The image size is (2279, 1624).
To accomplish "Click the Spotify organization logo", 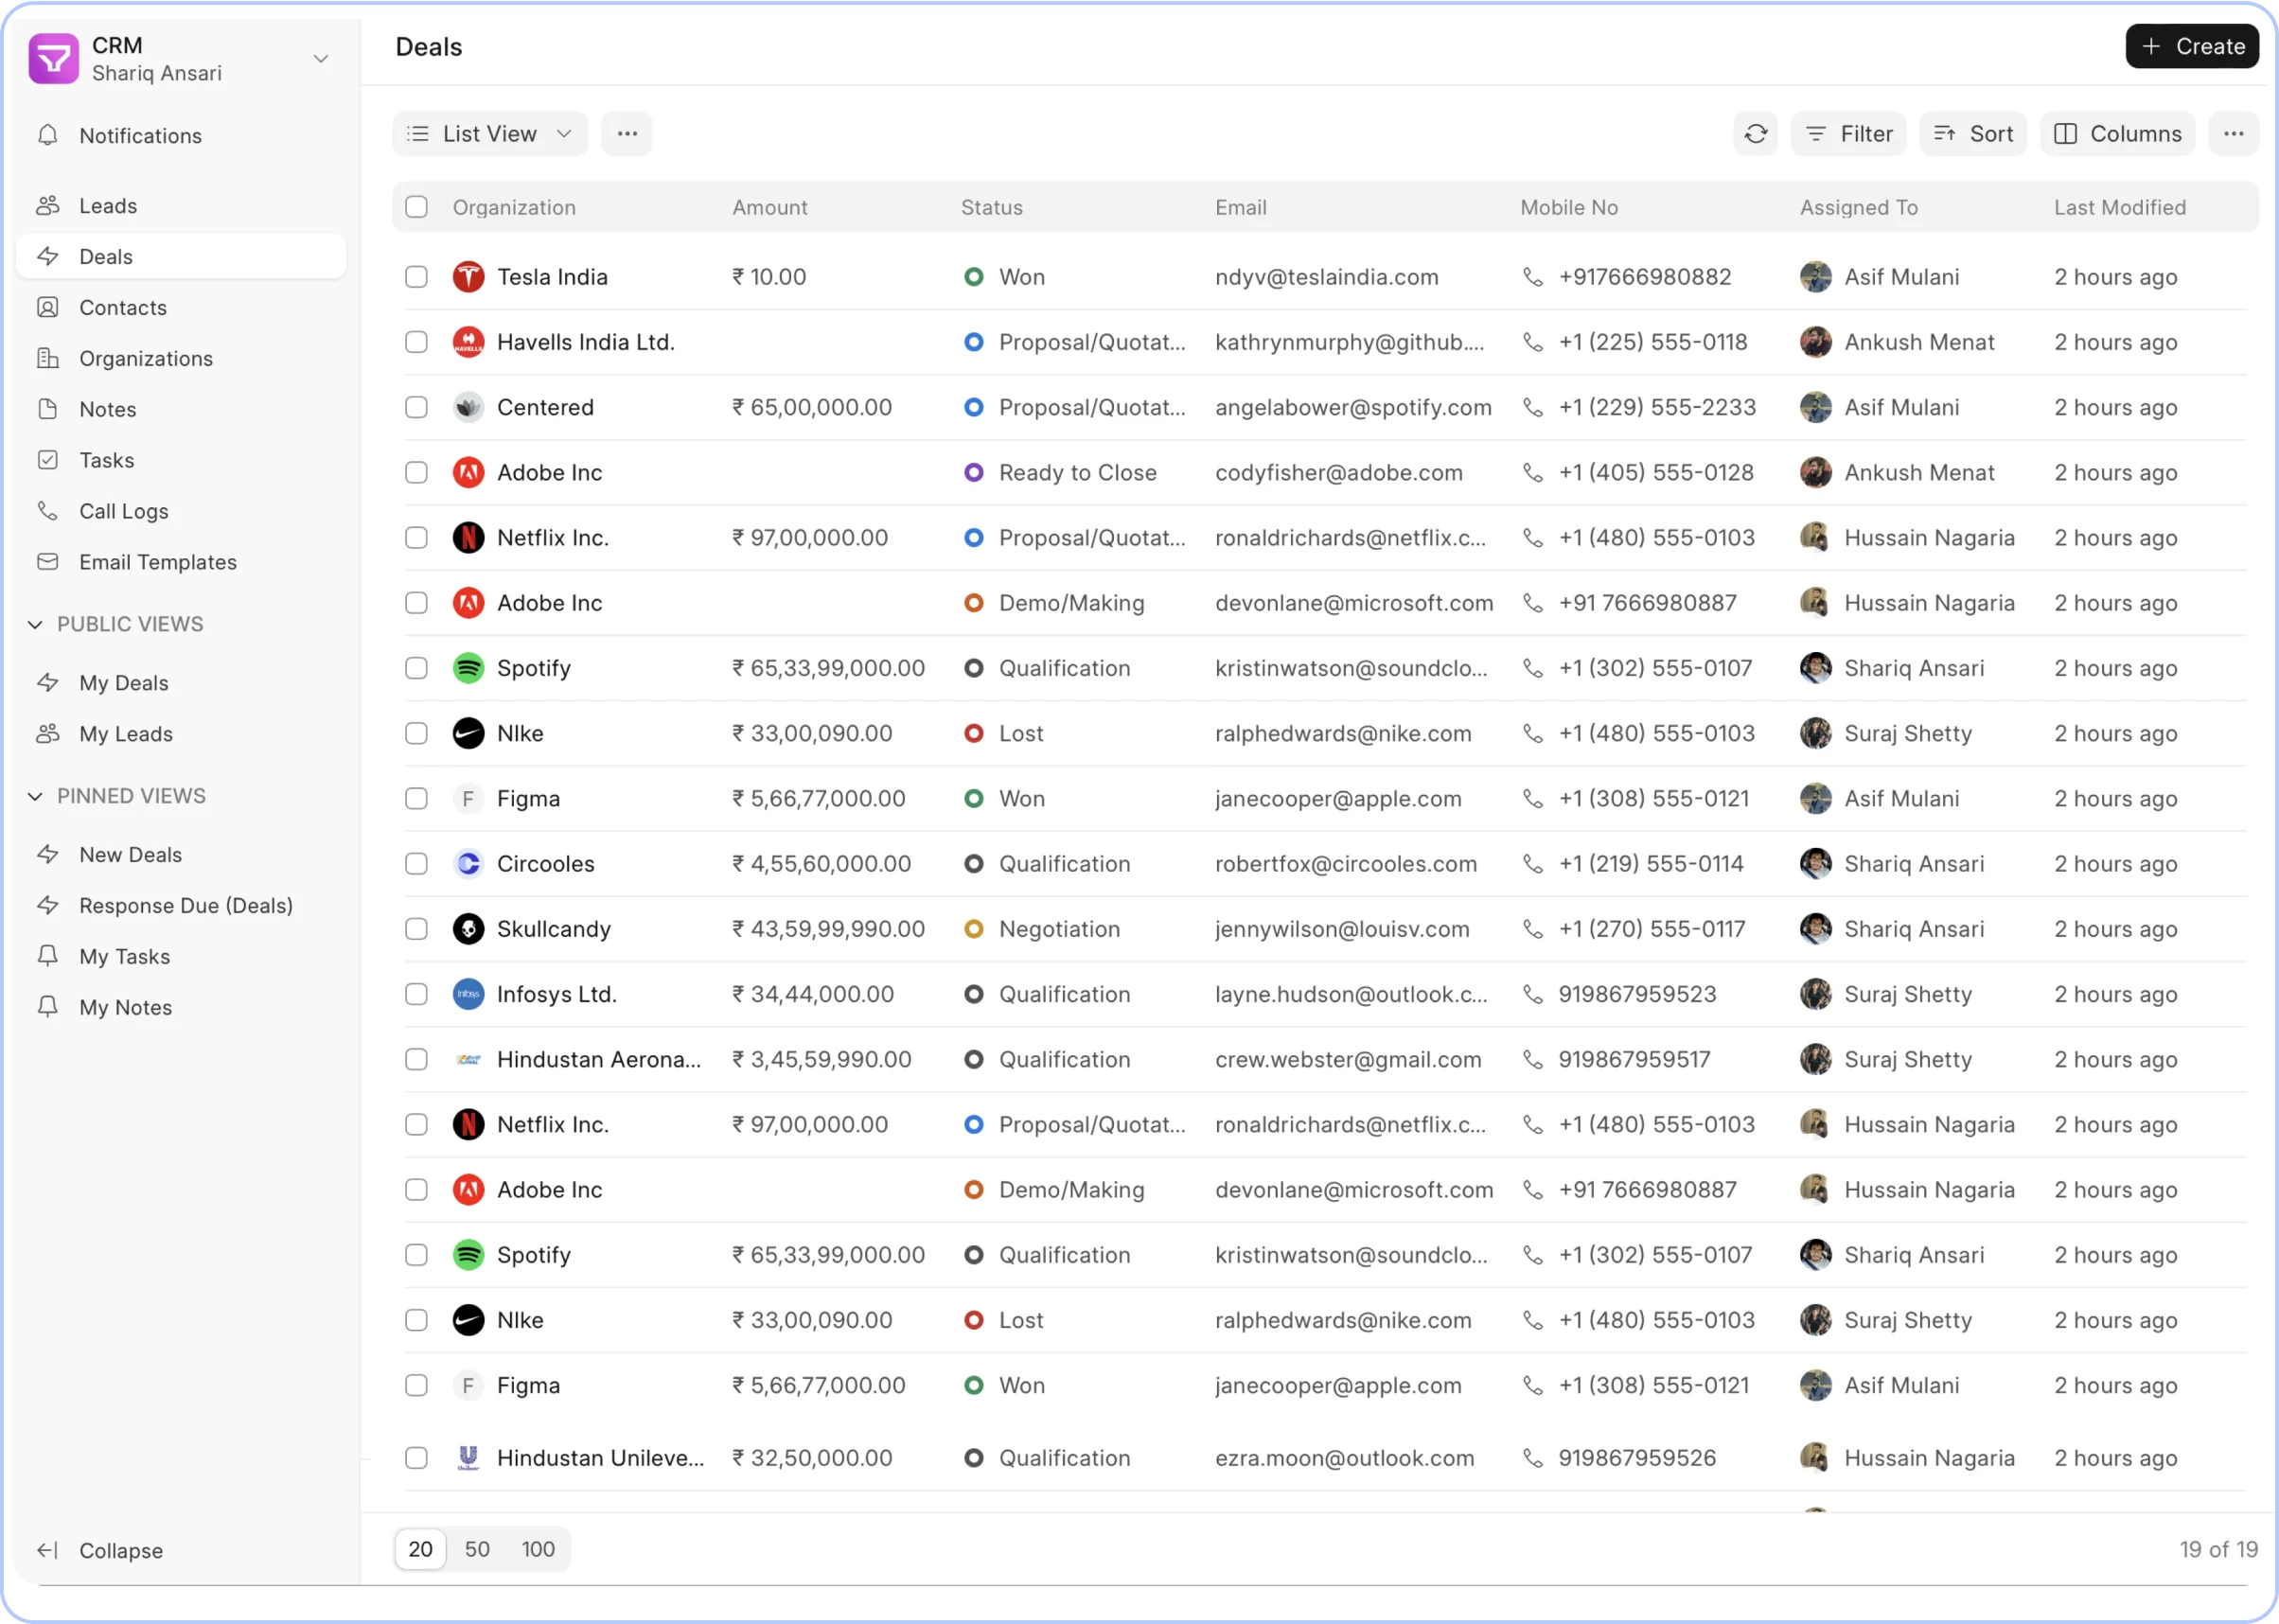I will 468,668.
